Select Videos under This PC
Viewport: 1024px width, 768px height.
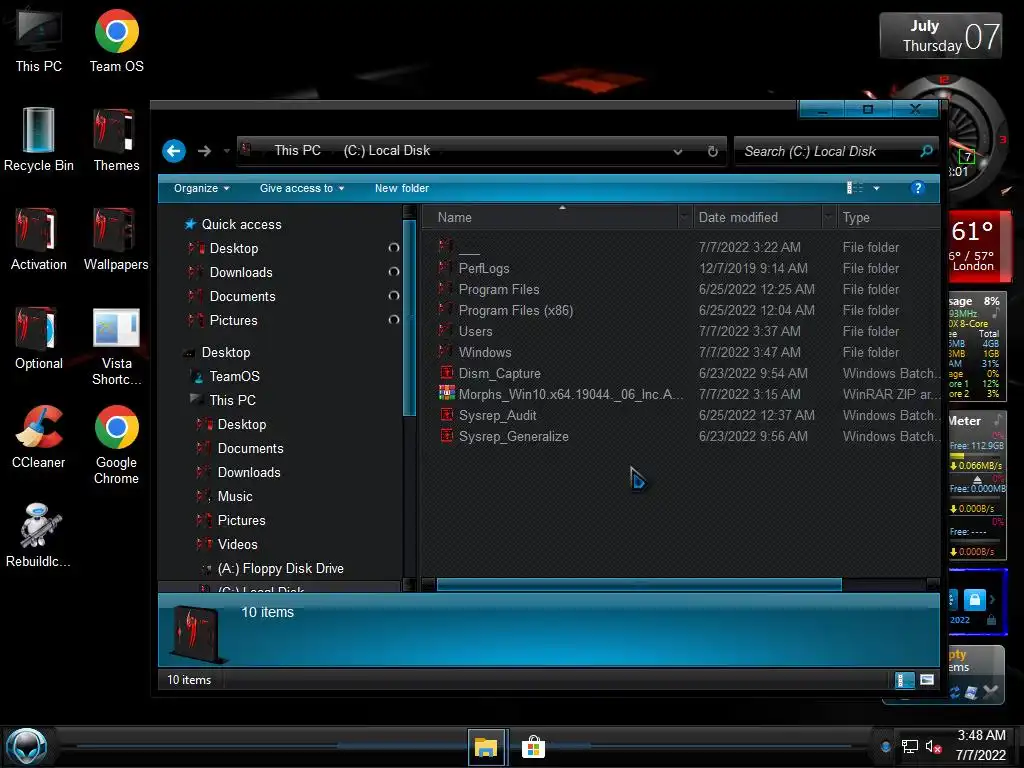[227, 545]
